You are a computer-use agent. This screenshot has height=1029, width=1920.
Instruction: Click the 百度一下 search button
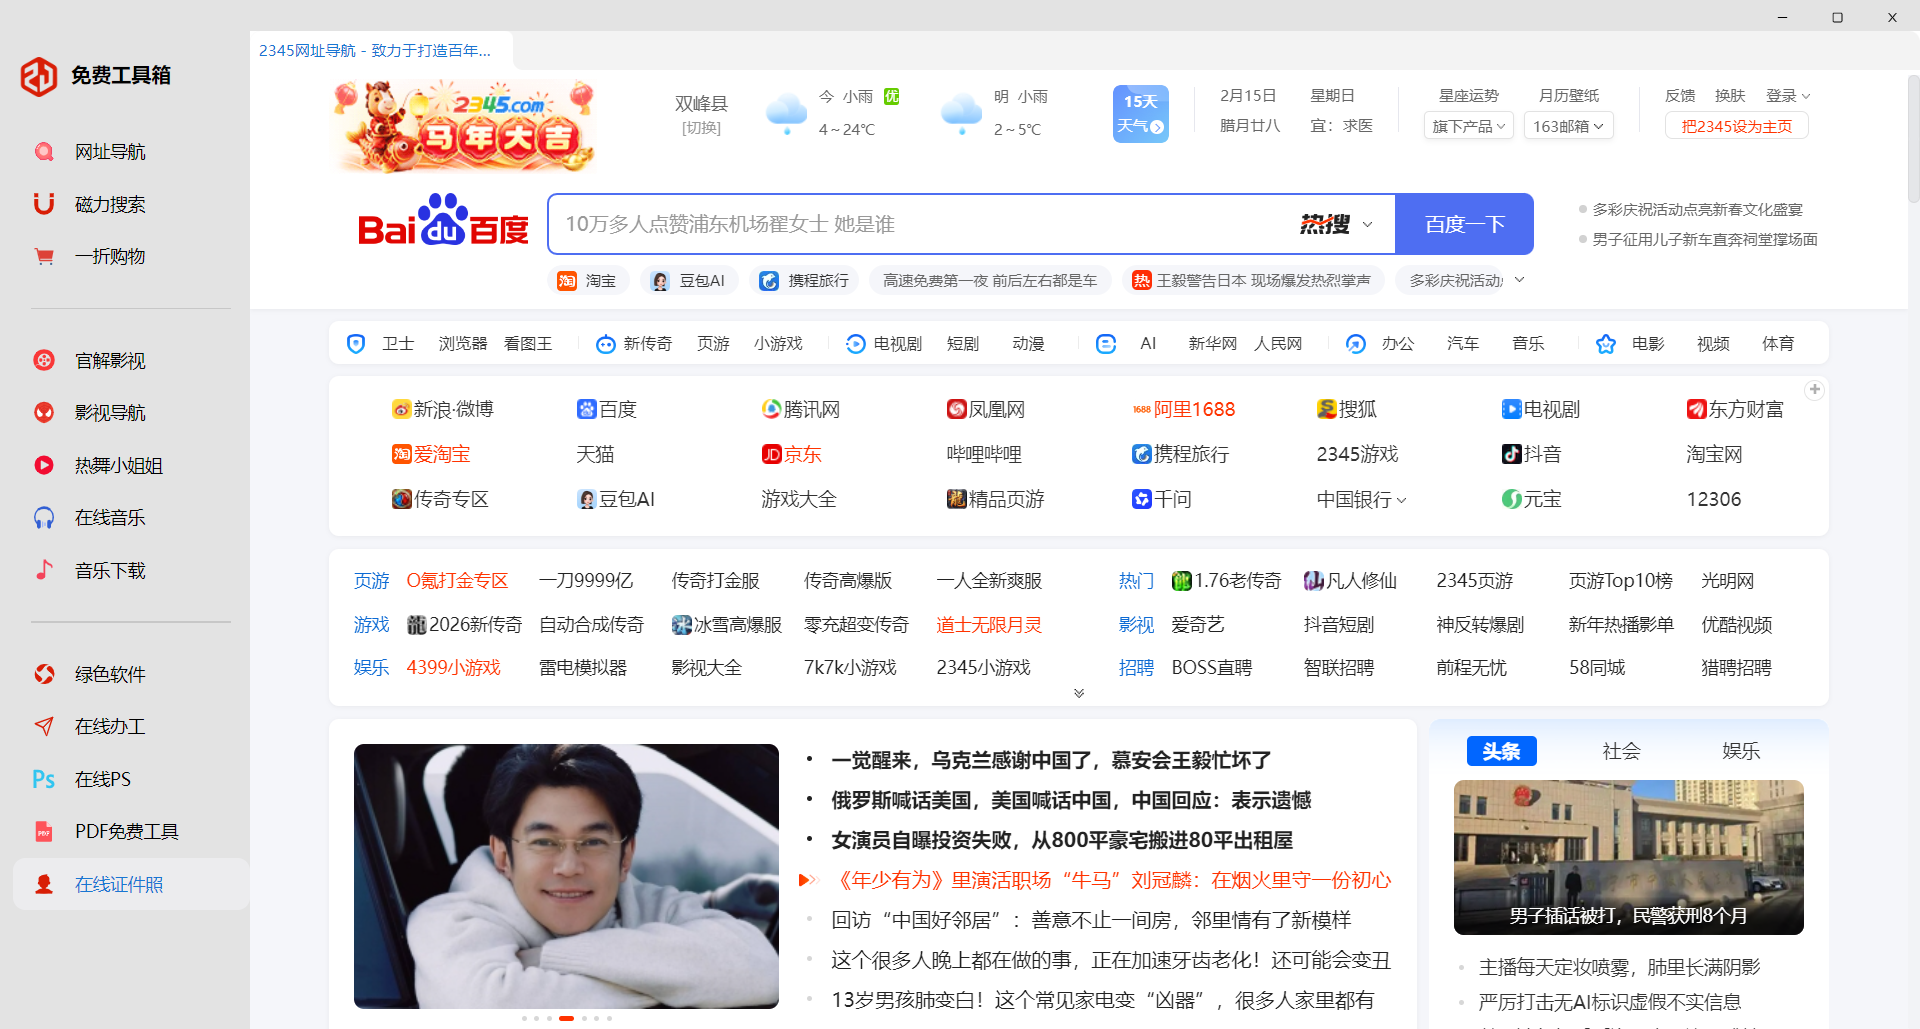tap(1464, 224)
